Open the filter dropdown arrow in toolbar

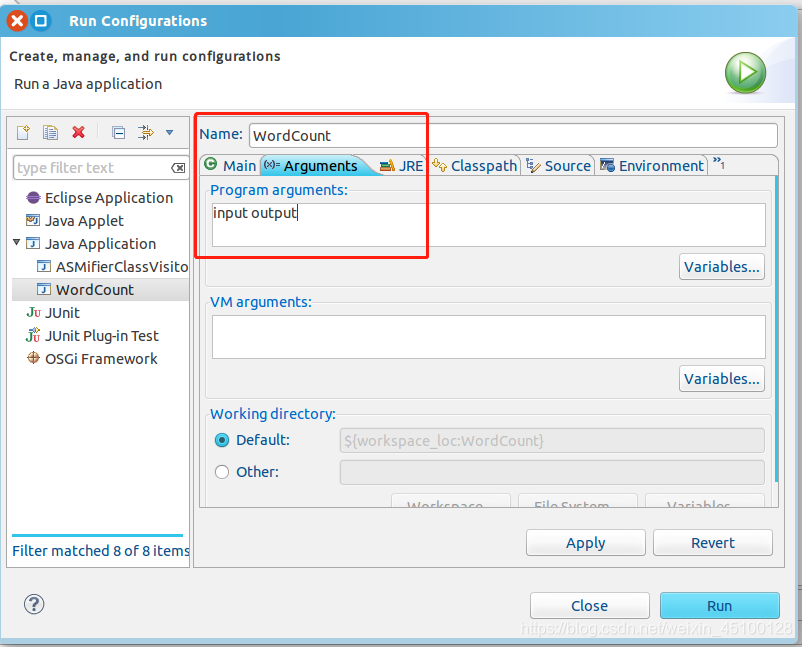point(169,132)
